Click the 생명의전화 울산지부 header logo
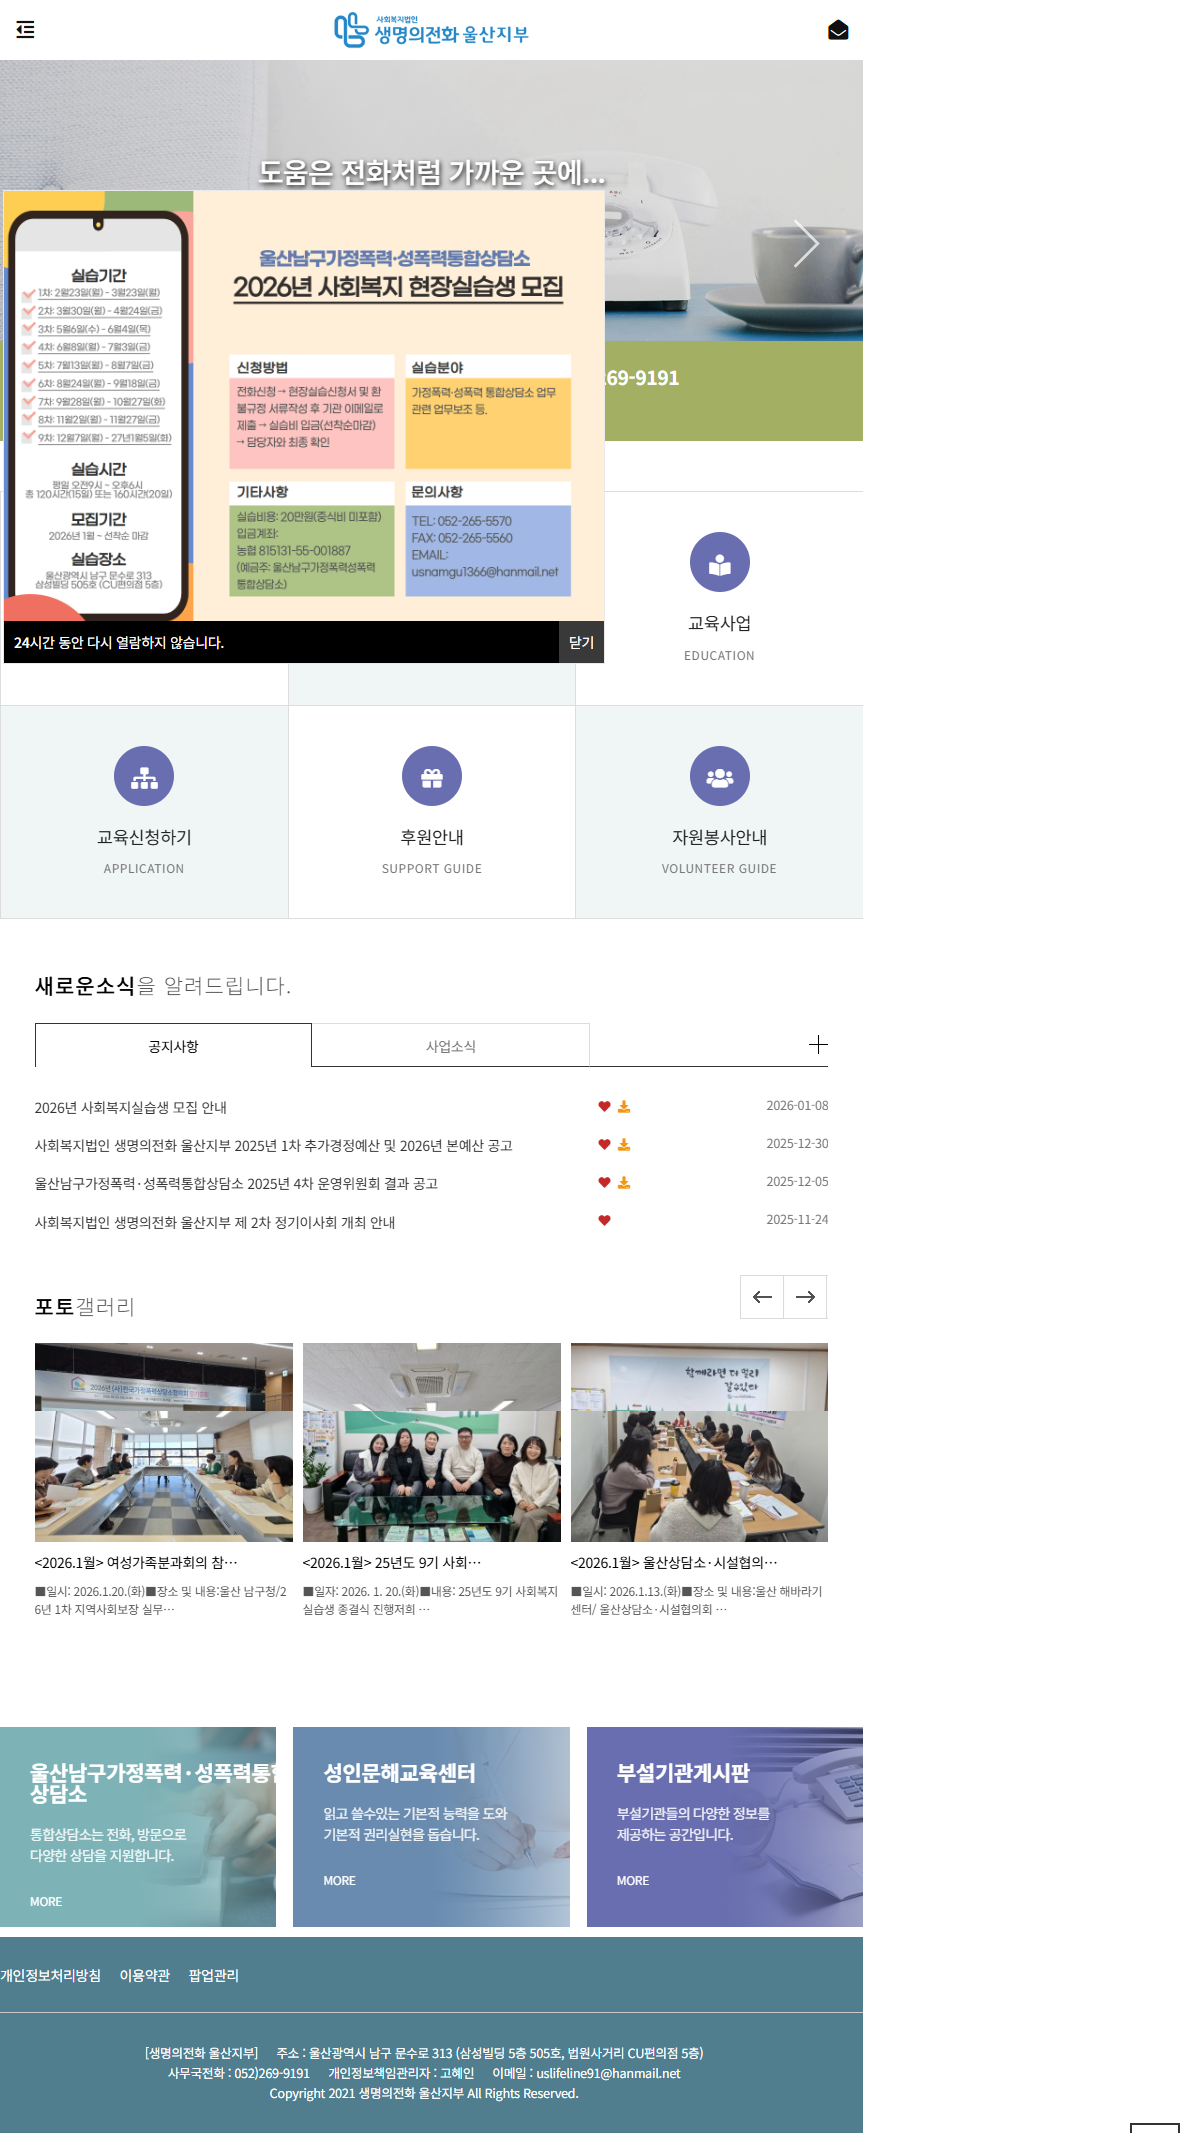 pos(431,30)
